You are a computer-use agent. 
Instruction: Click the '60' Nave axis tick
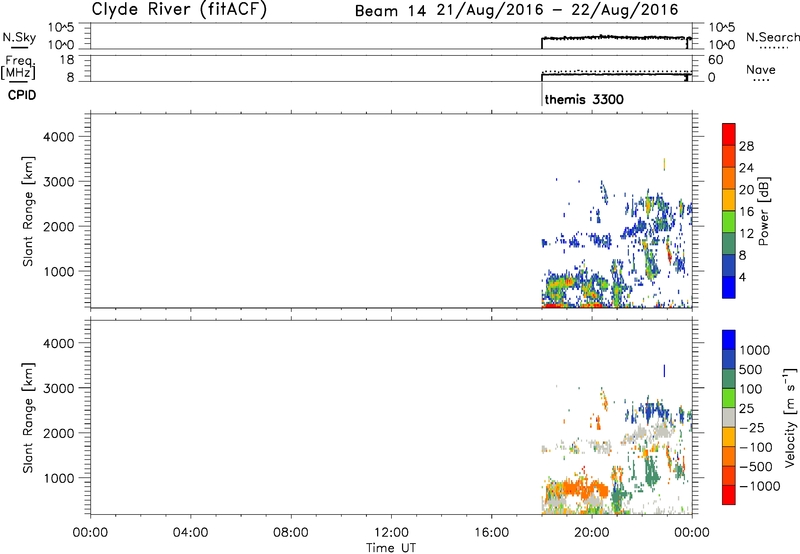pos(716,60)
